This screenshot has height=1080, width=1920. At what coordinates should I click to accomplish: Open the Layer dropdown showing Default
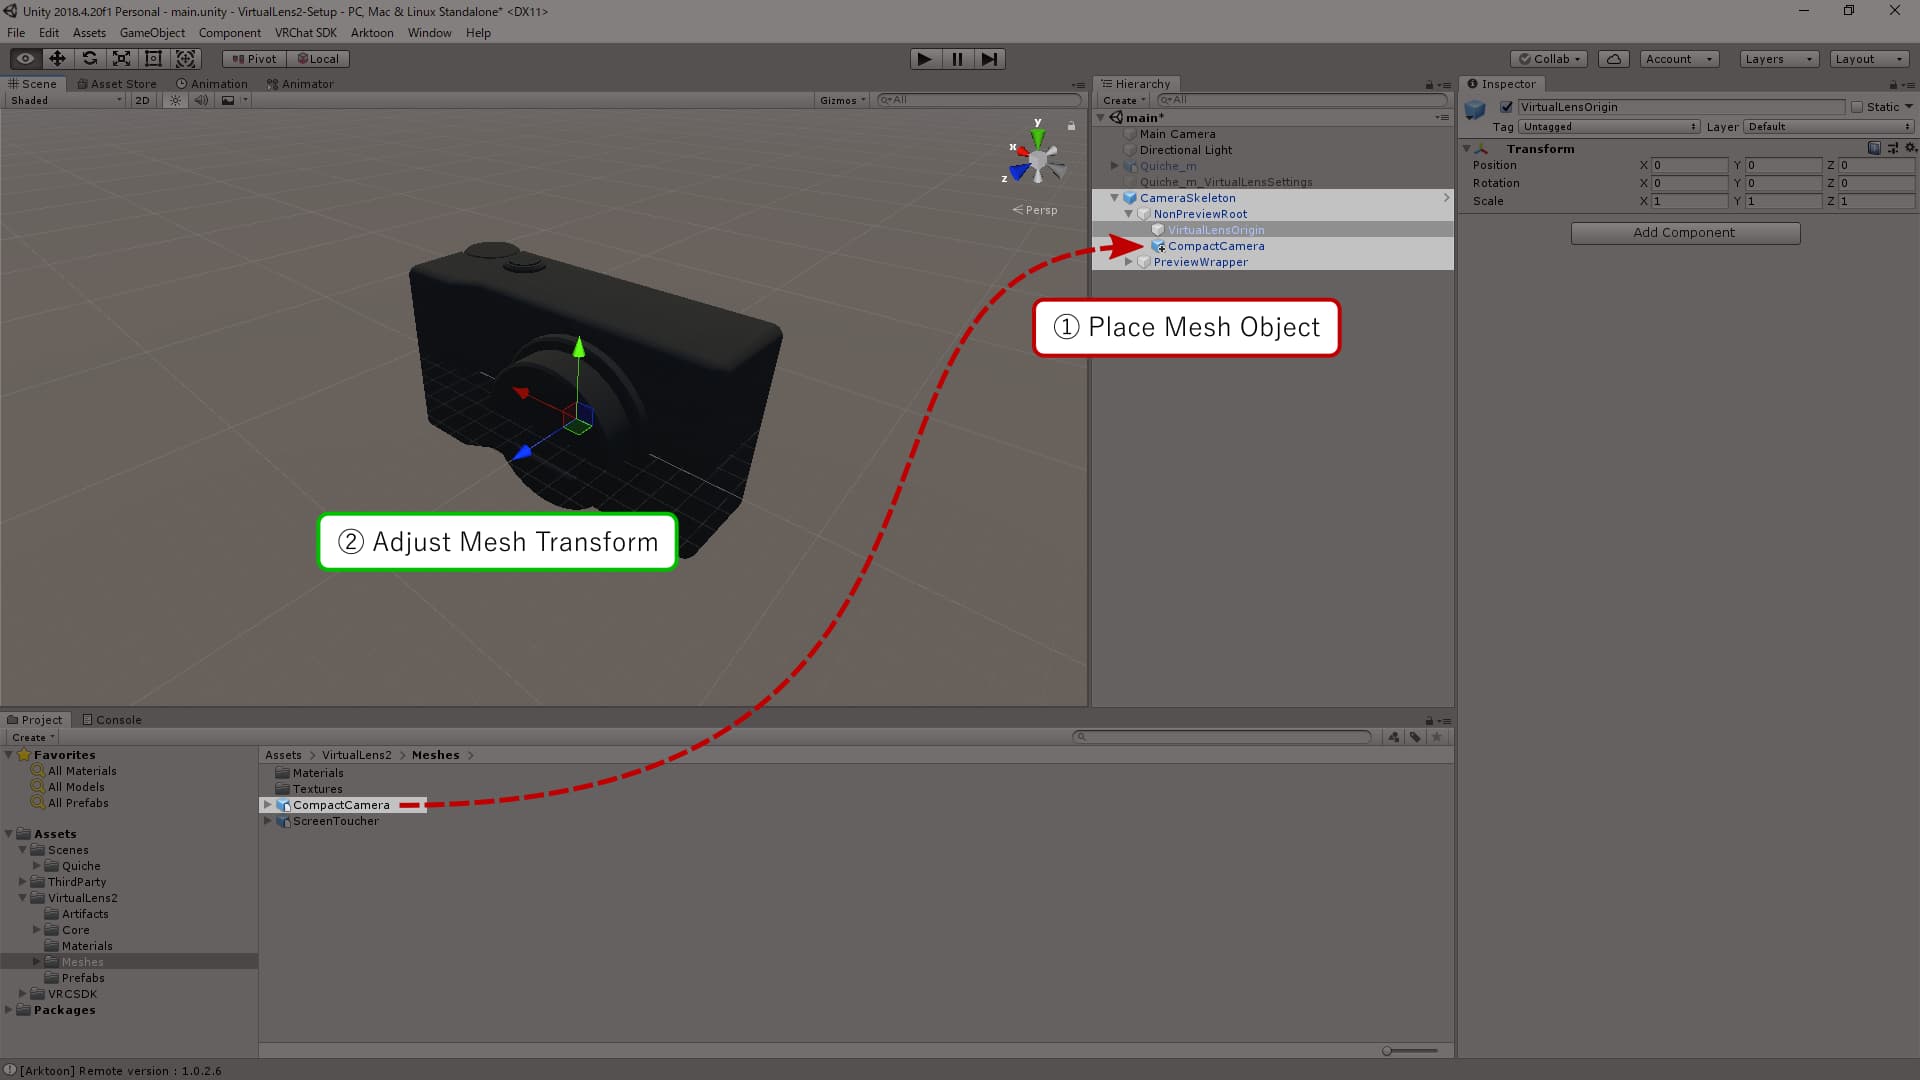1829,127
